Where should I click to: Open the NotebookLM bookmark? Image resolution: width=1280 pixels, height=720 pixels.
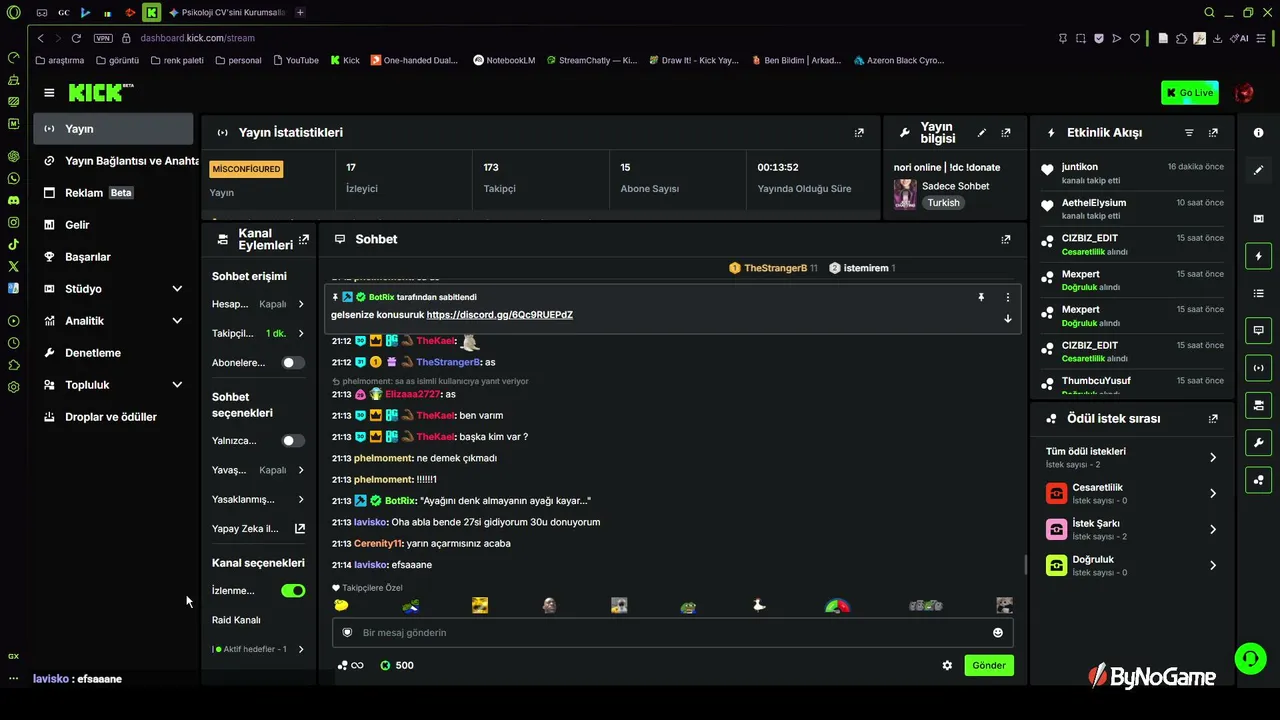click(504, 60)
